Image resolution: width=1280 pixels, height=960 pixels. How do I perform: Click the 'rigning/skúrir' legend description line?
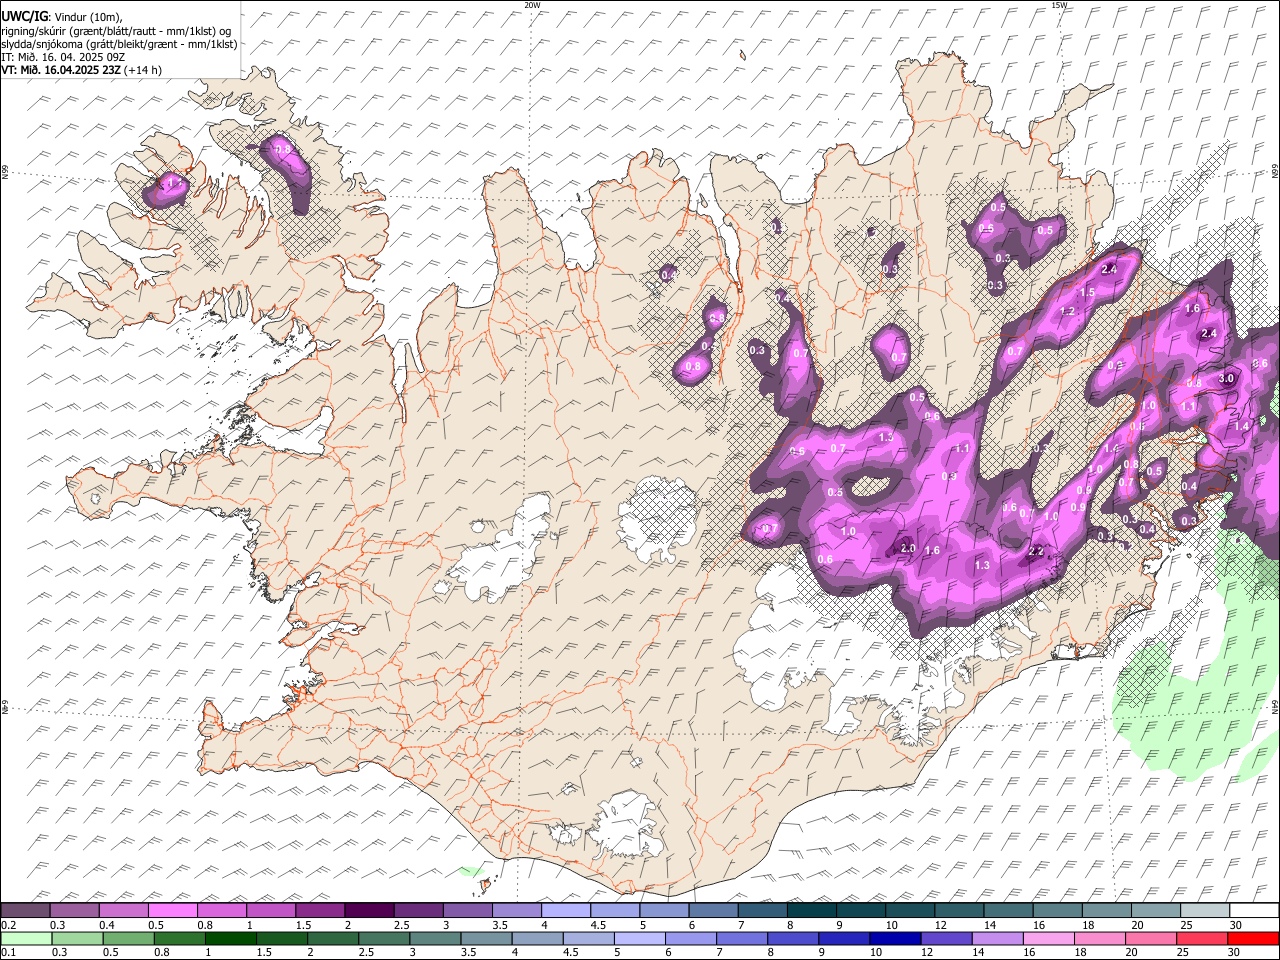point(117,31)
